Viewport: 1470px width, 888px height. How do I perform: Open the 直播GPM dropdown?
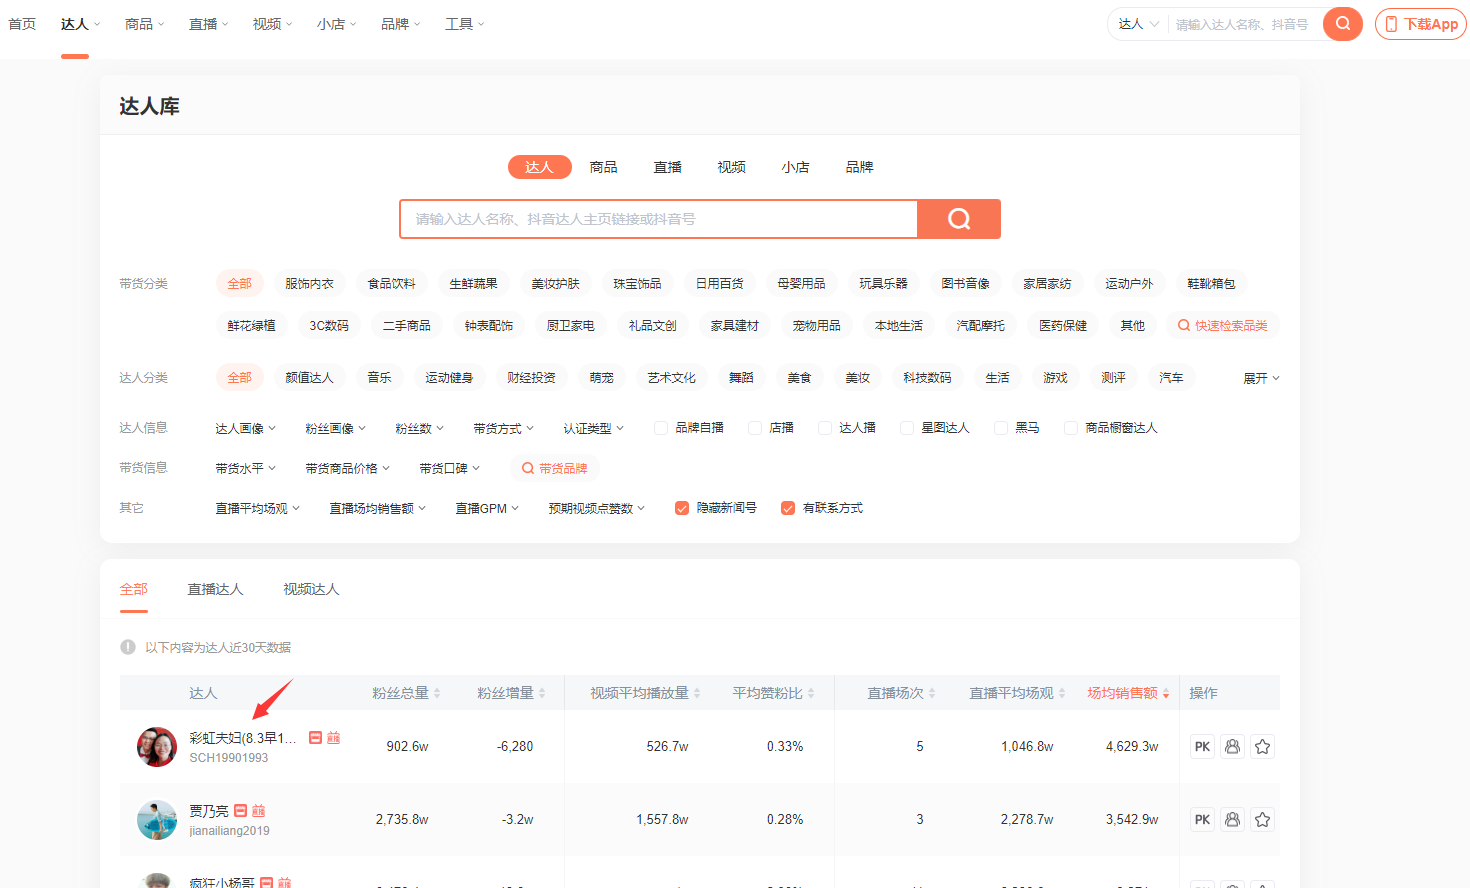[487, 508]
